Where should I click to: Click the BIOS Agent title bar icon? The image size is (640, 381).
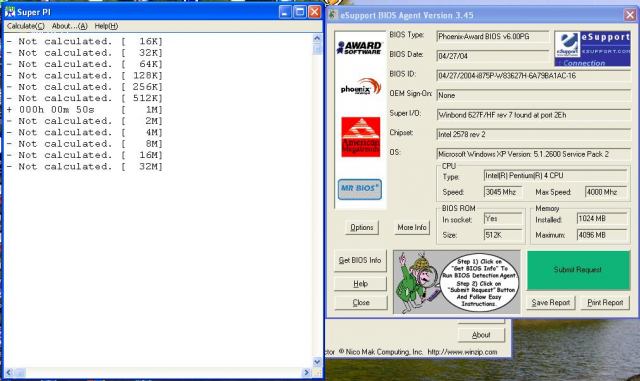click(333, 15)
